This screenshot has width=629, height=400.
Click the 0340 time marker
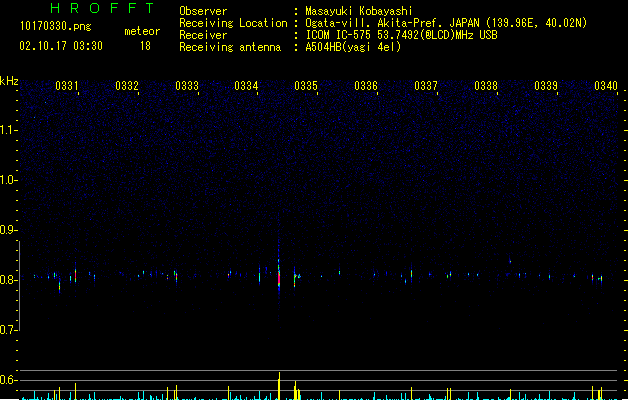pos(606,86)
